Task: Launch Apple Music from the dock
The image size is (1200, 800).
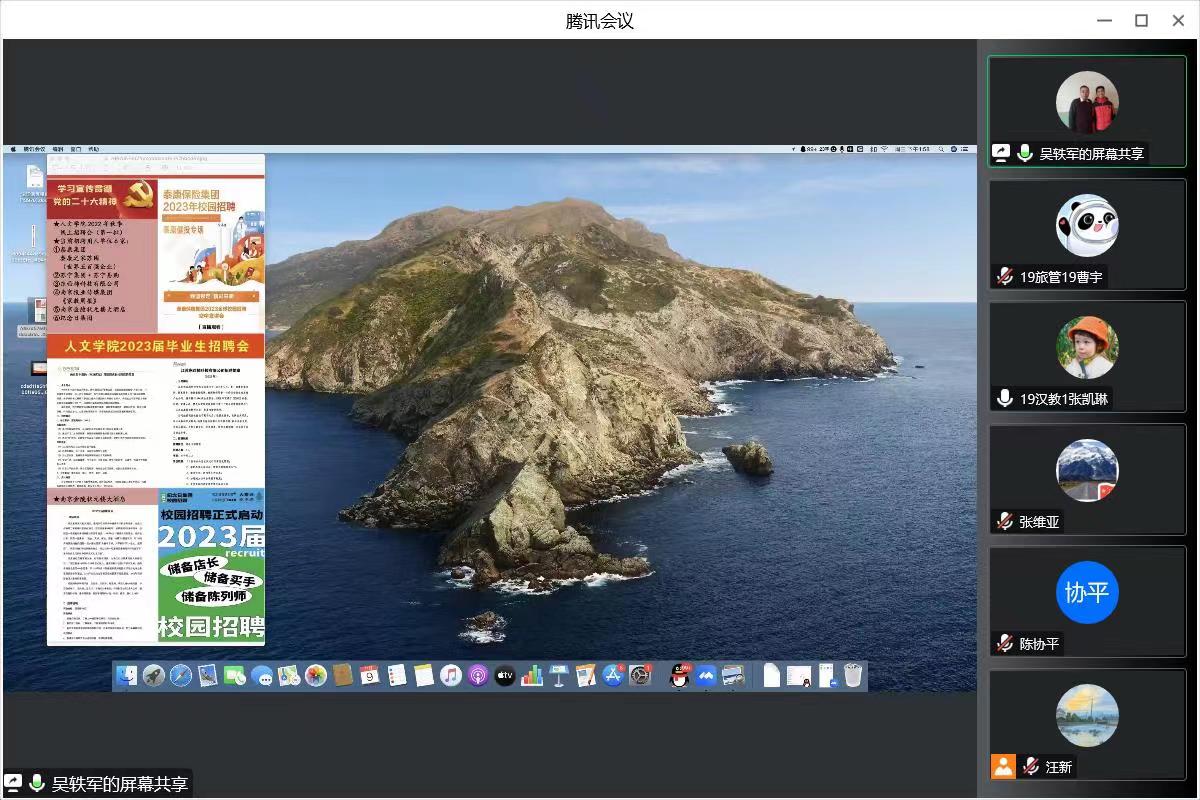Action: [x=450, y=676]
